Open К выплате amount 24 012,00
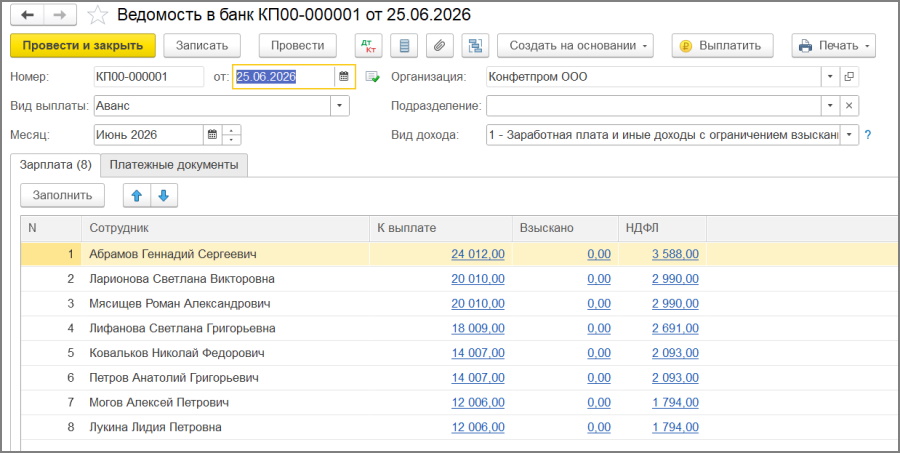This screenshot has width=900, height=453. (x=478, y=254)
